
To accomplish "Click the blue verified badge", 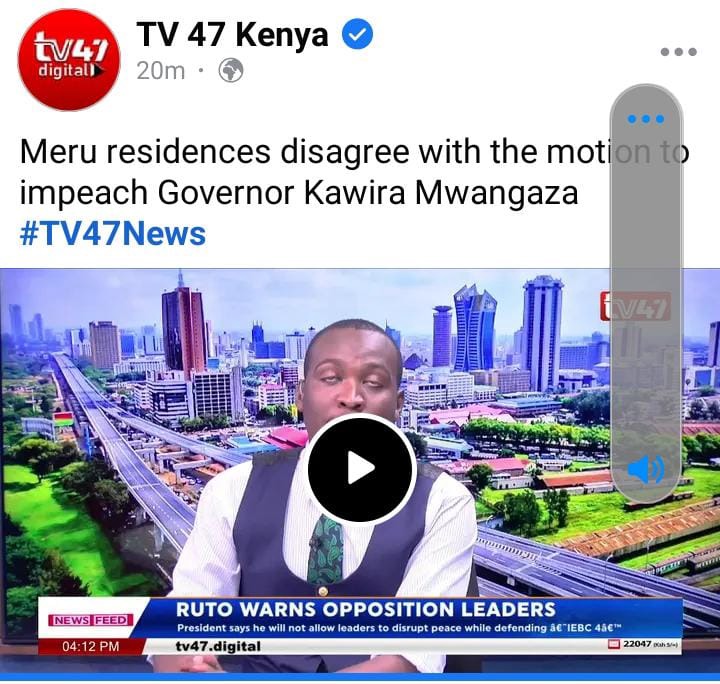I will [x=358, y=35].
